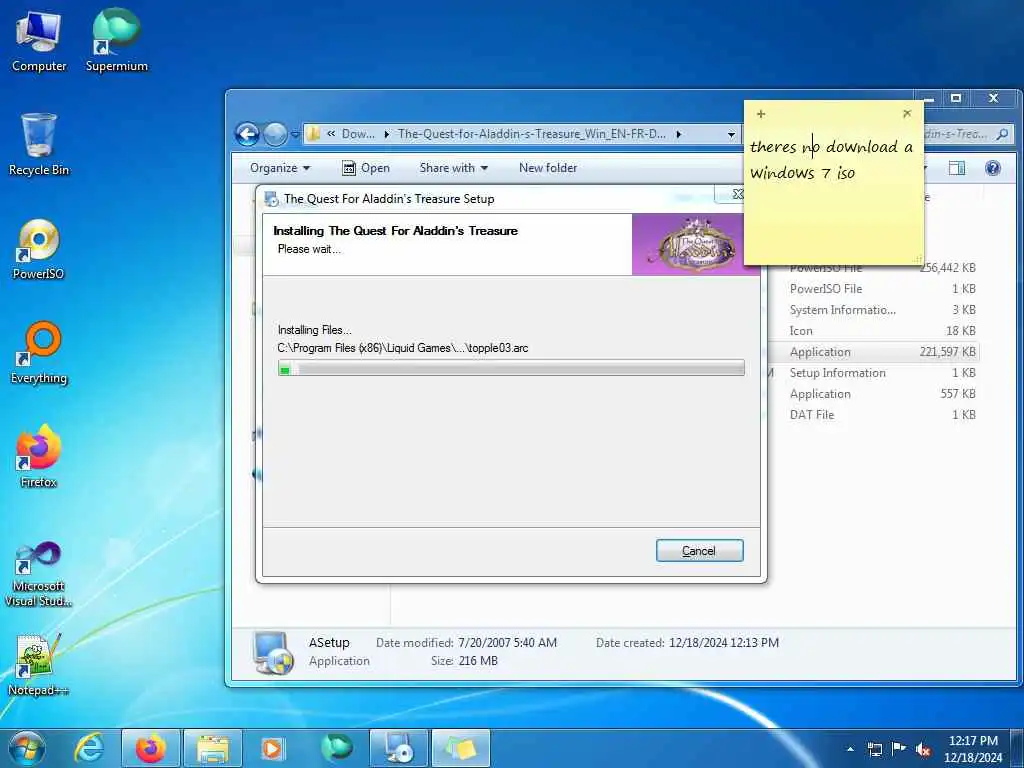This screenshot has height=768, width=1024.
Task: Maximize the Explorer window
Action: (x=956, y=98)
